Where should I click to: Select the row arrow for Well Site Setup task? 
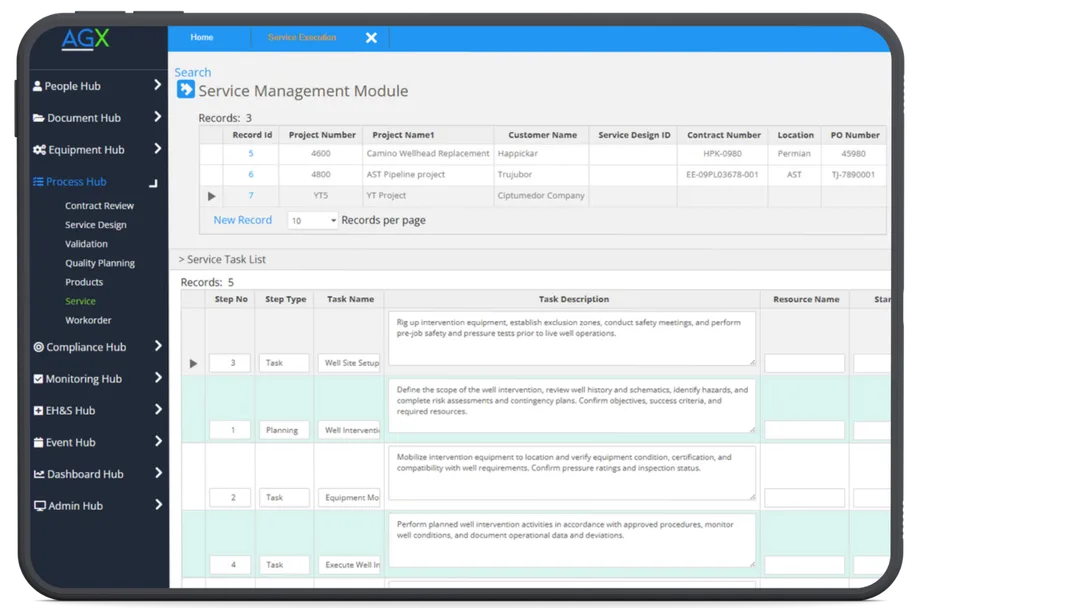193,364
